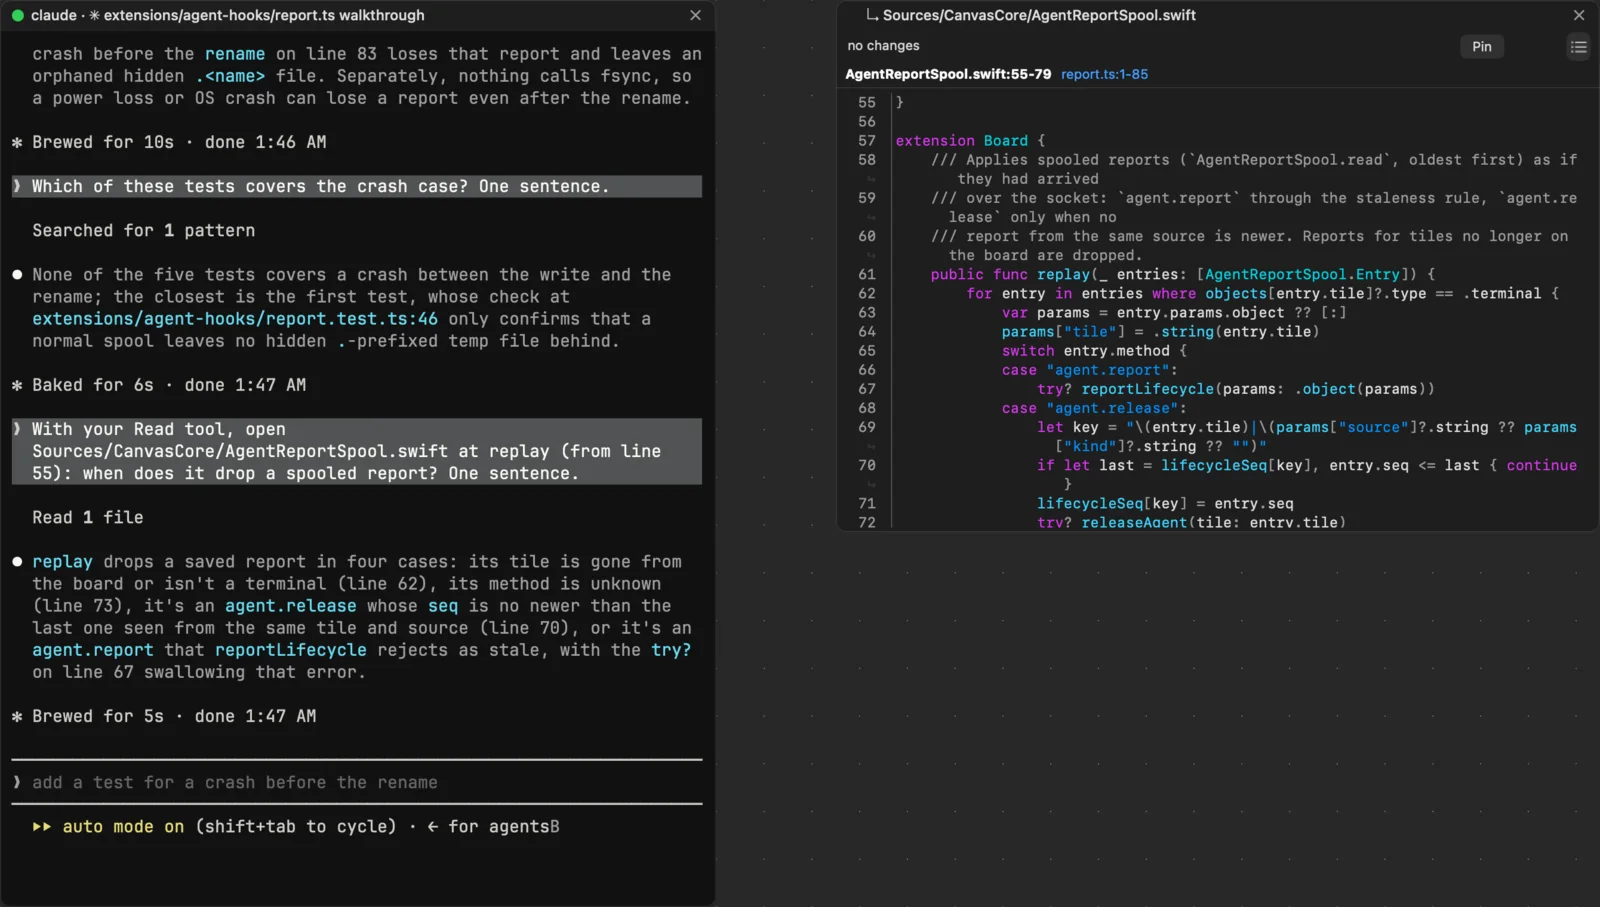The width and height of the screenshot is (1600, 907).
Task: Click the "switch entry.method {" code line
Action: point(1094,351)
